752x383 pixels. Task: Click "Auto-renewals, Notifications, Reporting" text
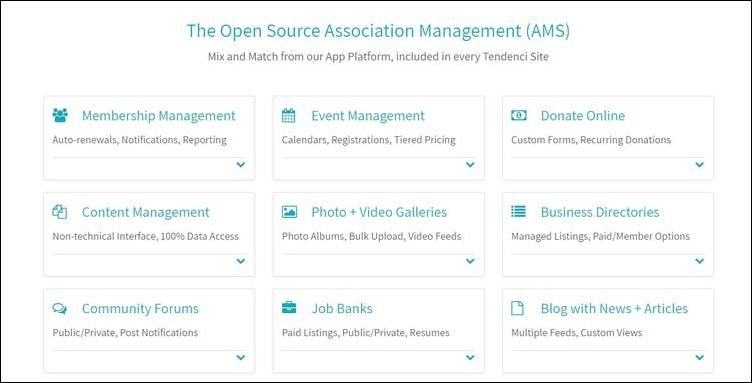click(x=140, y=140)
